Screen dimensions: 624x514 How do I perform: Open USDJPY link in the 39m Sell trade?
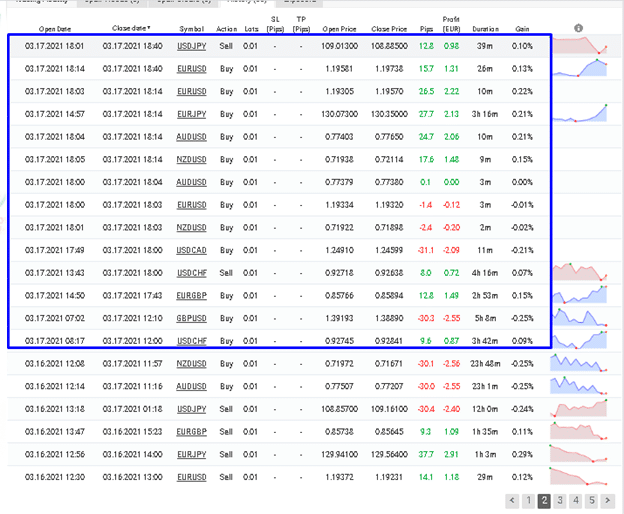tap(191, 46)
